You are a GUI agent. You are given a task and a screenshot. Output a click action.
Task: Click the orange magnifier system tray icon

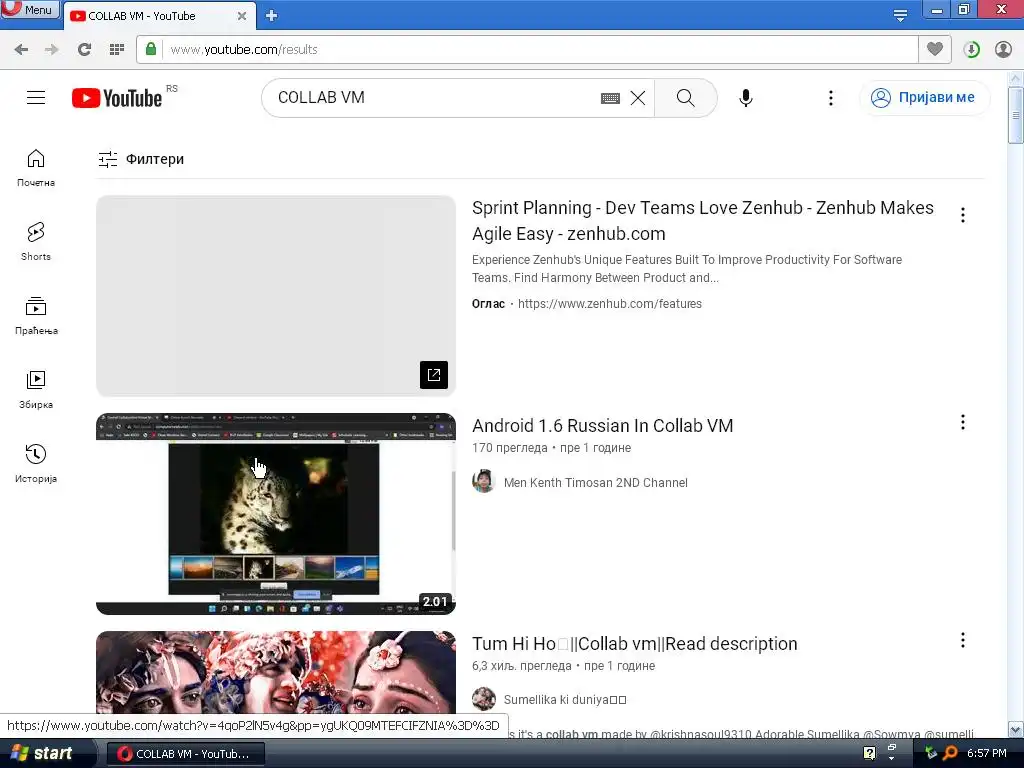[x=951, y=753]
